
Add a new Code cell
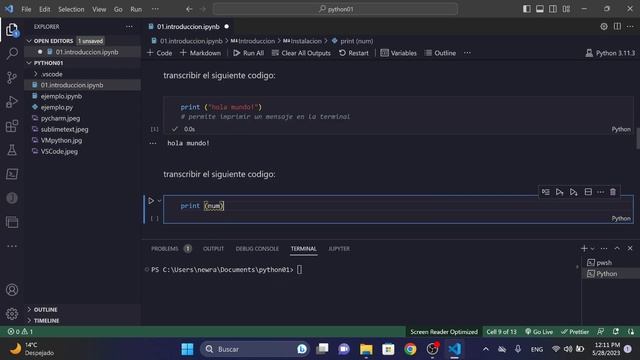pos(160,53)
